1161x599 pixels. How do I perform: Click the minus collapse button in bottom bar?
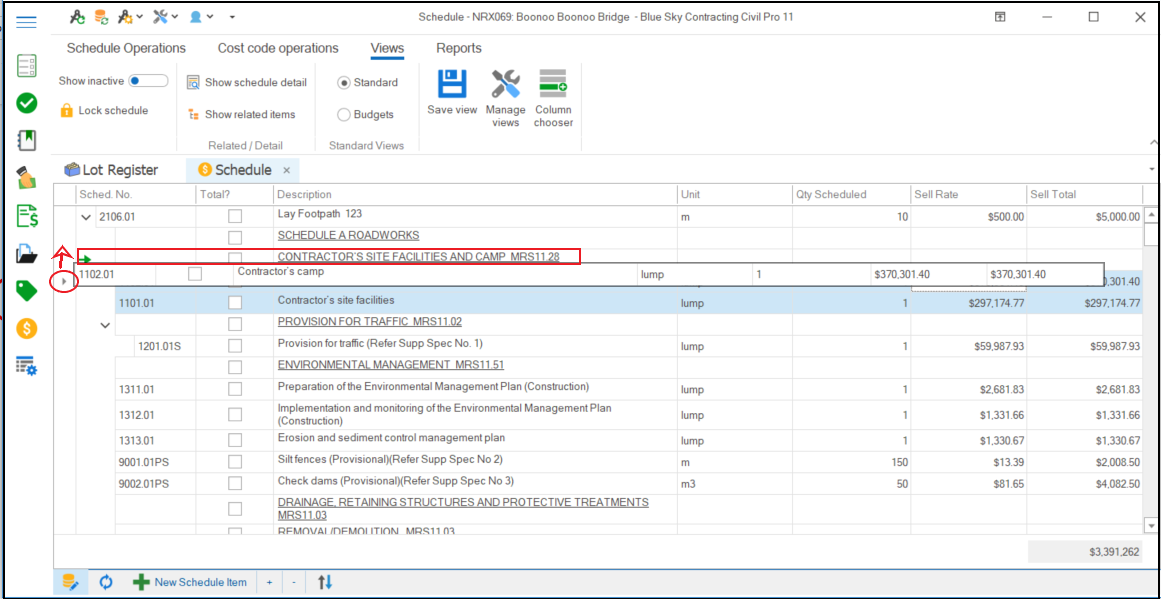pos(294,582)
